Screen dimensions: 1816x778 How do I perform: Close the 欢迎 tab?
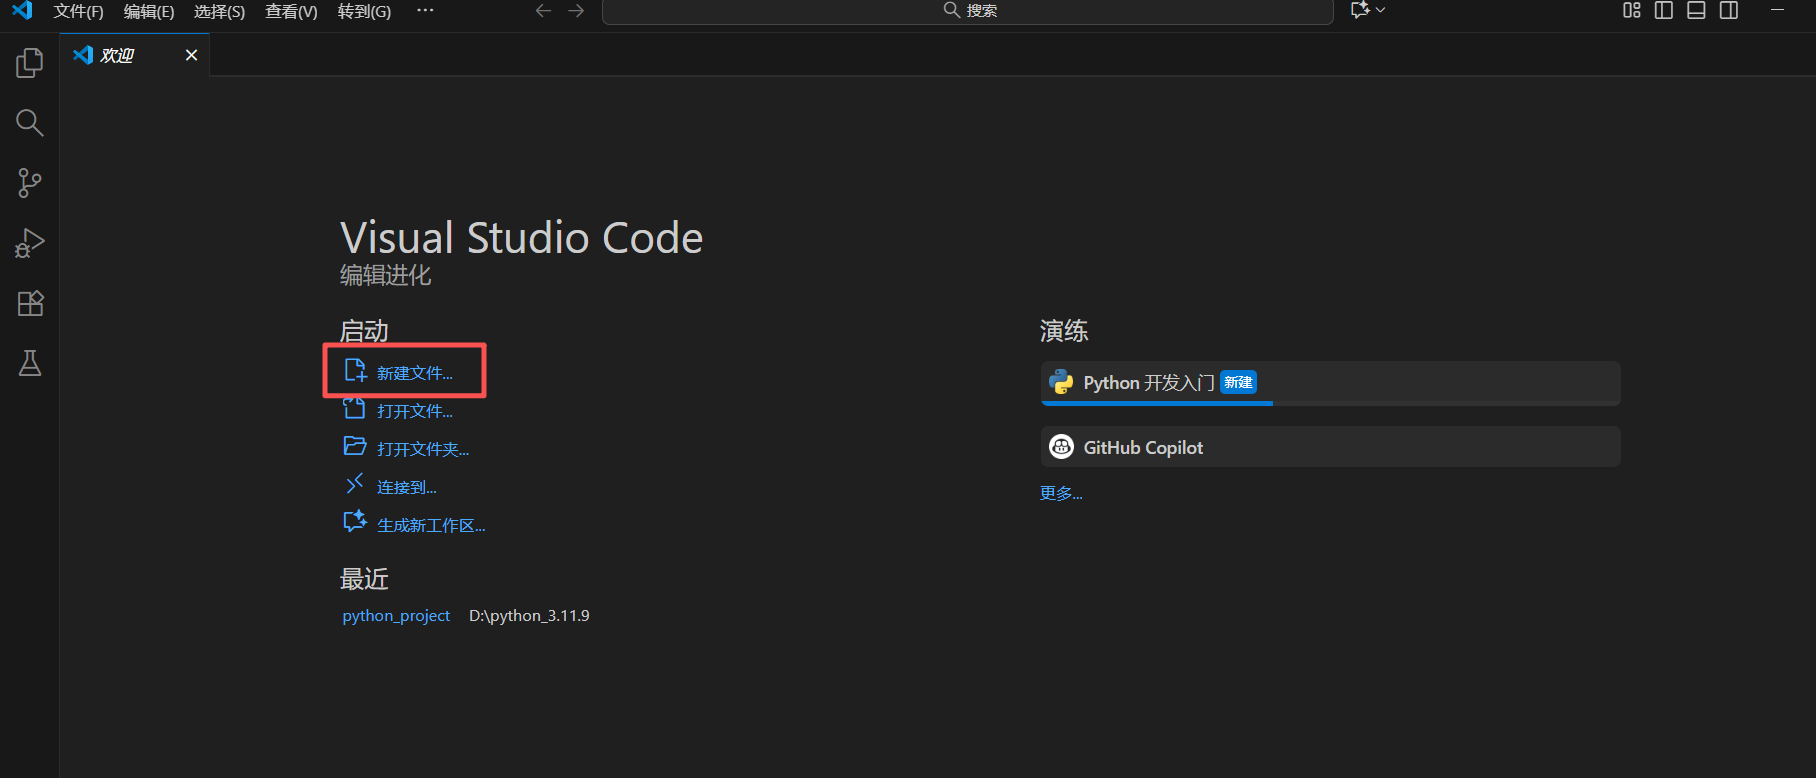click(191, 55)
